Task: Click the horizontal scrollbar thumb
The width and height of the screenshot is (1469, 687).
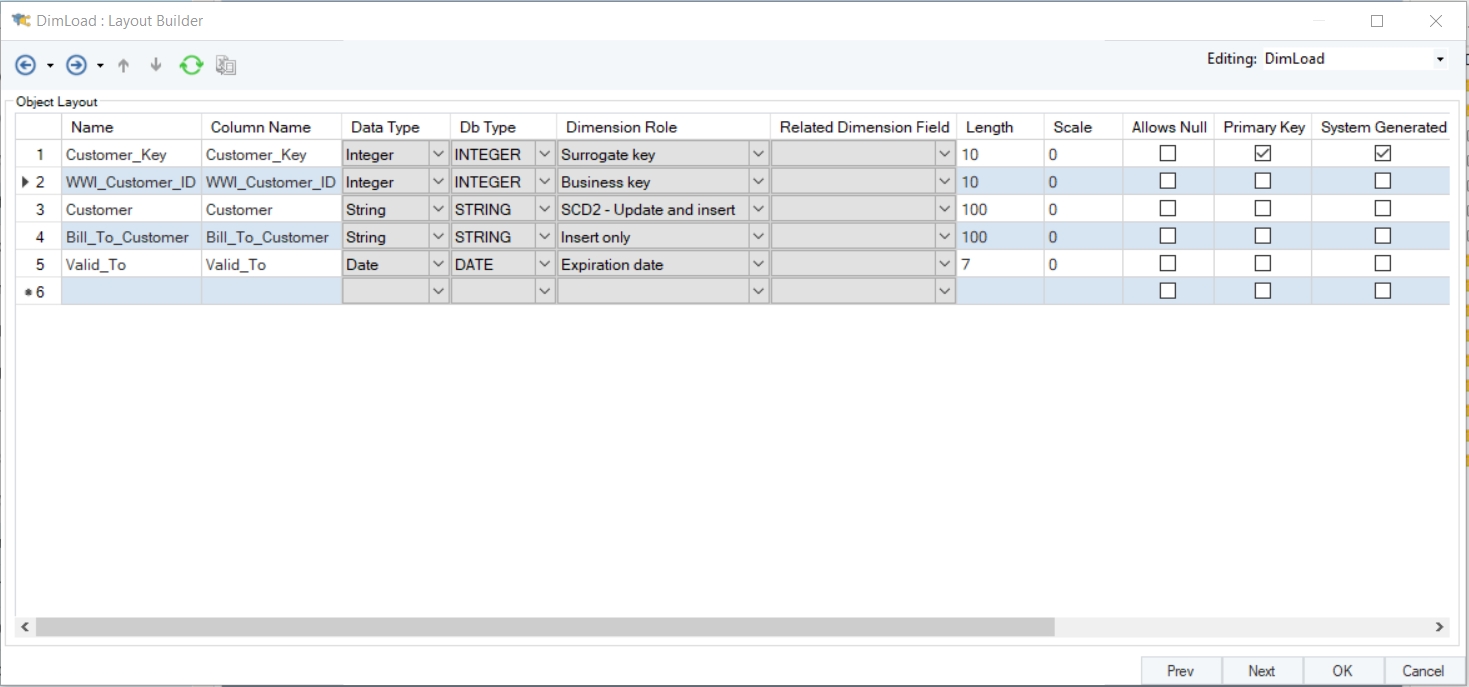Action: point(545,627)
